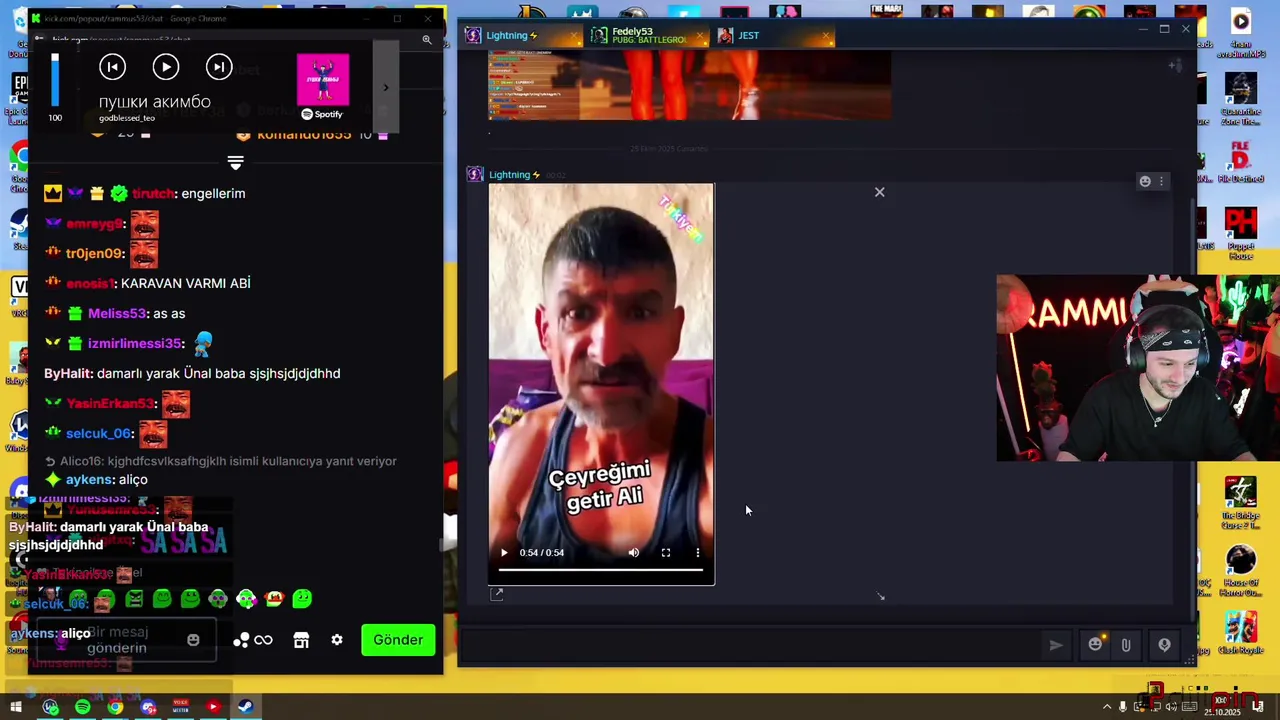The width and height of the screenshot is (1280, 720).
Task: Open video in external window icon
Action: click(x=497, y=593)
